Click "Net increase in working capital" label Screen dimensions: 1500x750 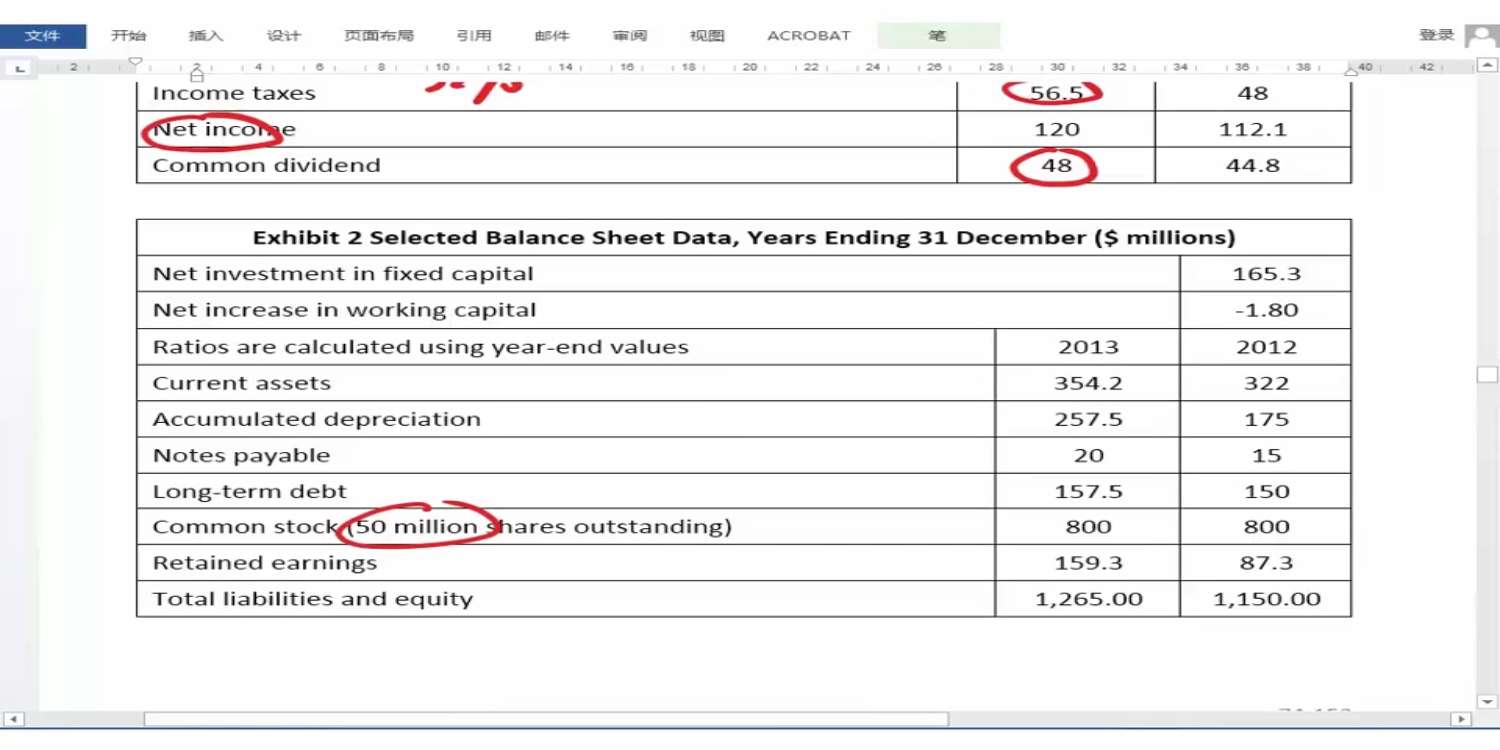point(344,310)
